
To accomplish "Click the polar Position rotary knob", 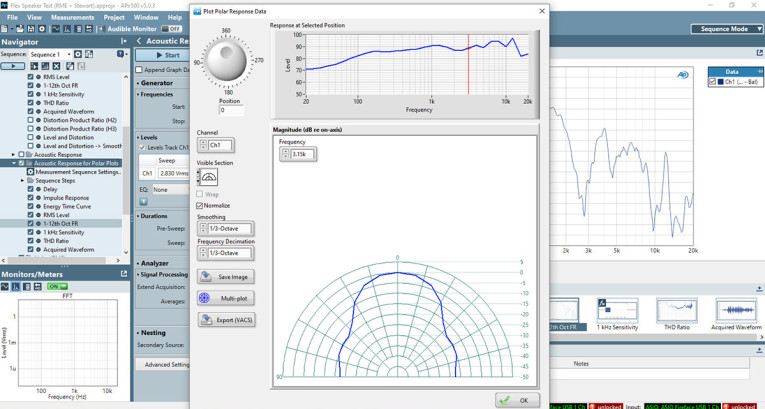I will tap(229, 62).
